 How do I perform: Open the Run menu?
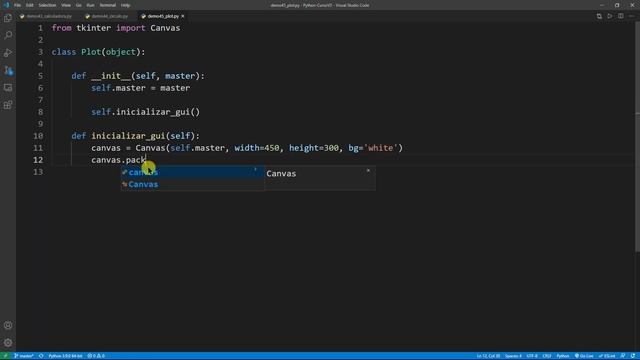click(90, 5)
